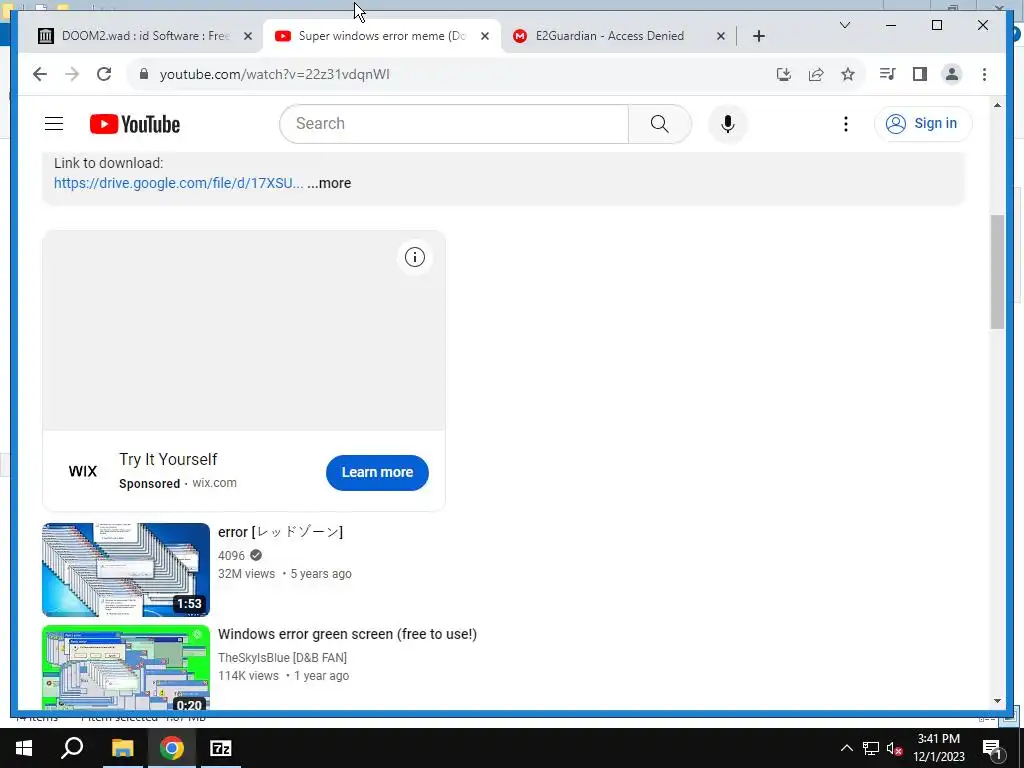The width and height of the screenshot is (1024, 768).
Task: Open the drive.google.com download link
Action: [x=178, y=183]
